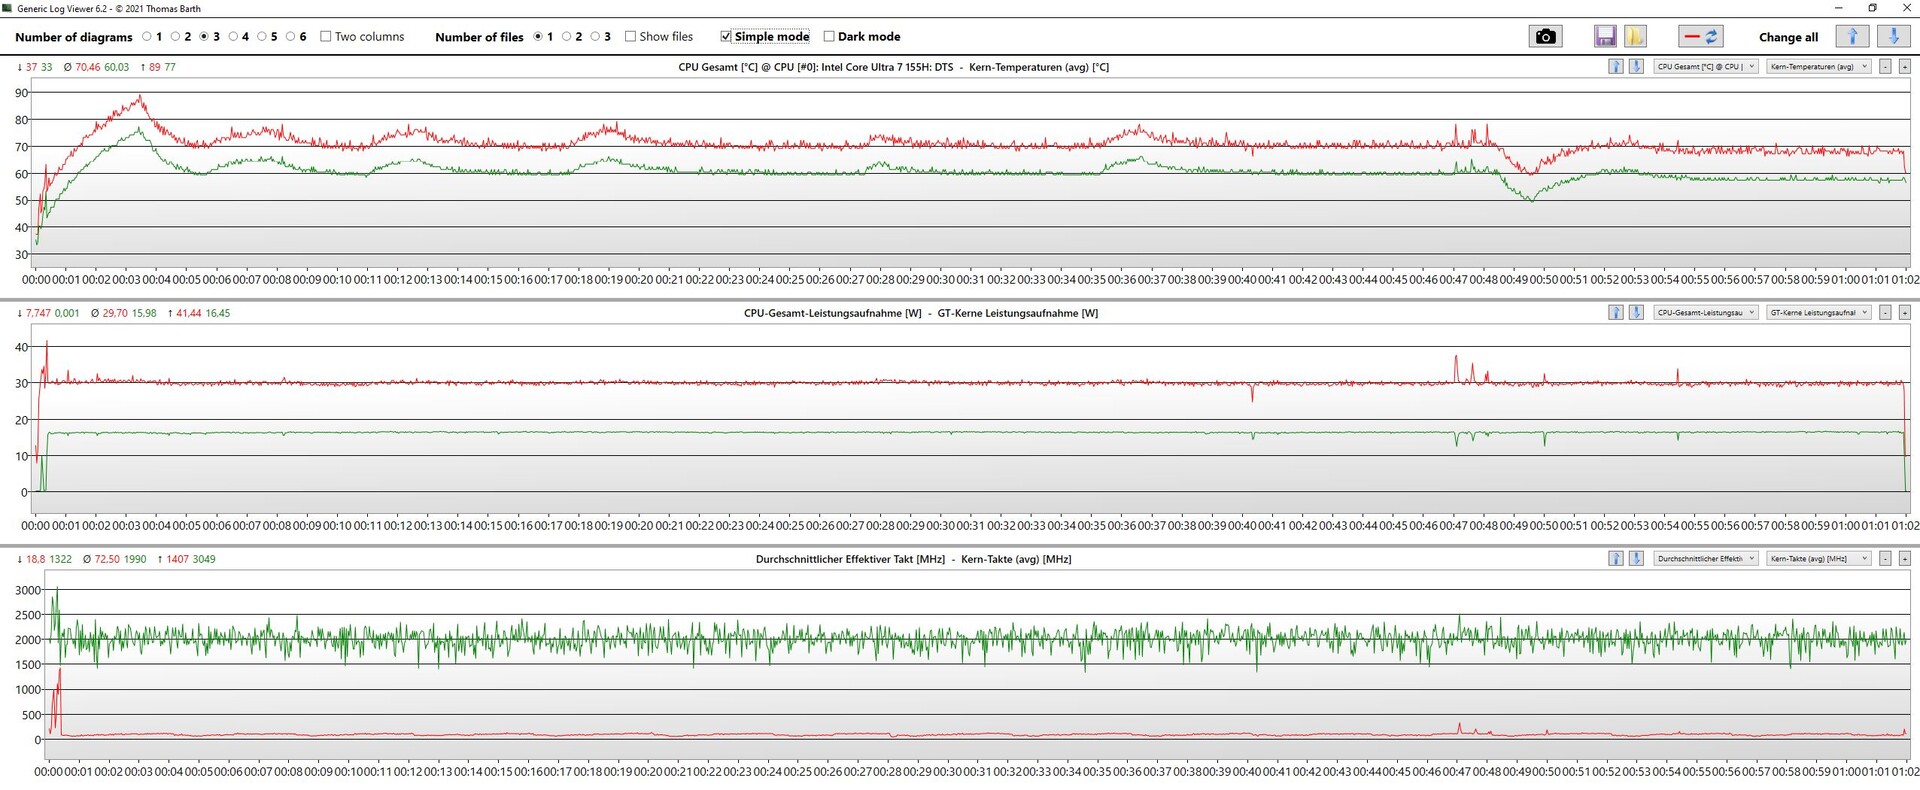Click the Durchschnittlicher Effektiver Takt [MHz] chart title
This screenshot has width=1920, height=790.
914,559
